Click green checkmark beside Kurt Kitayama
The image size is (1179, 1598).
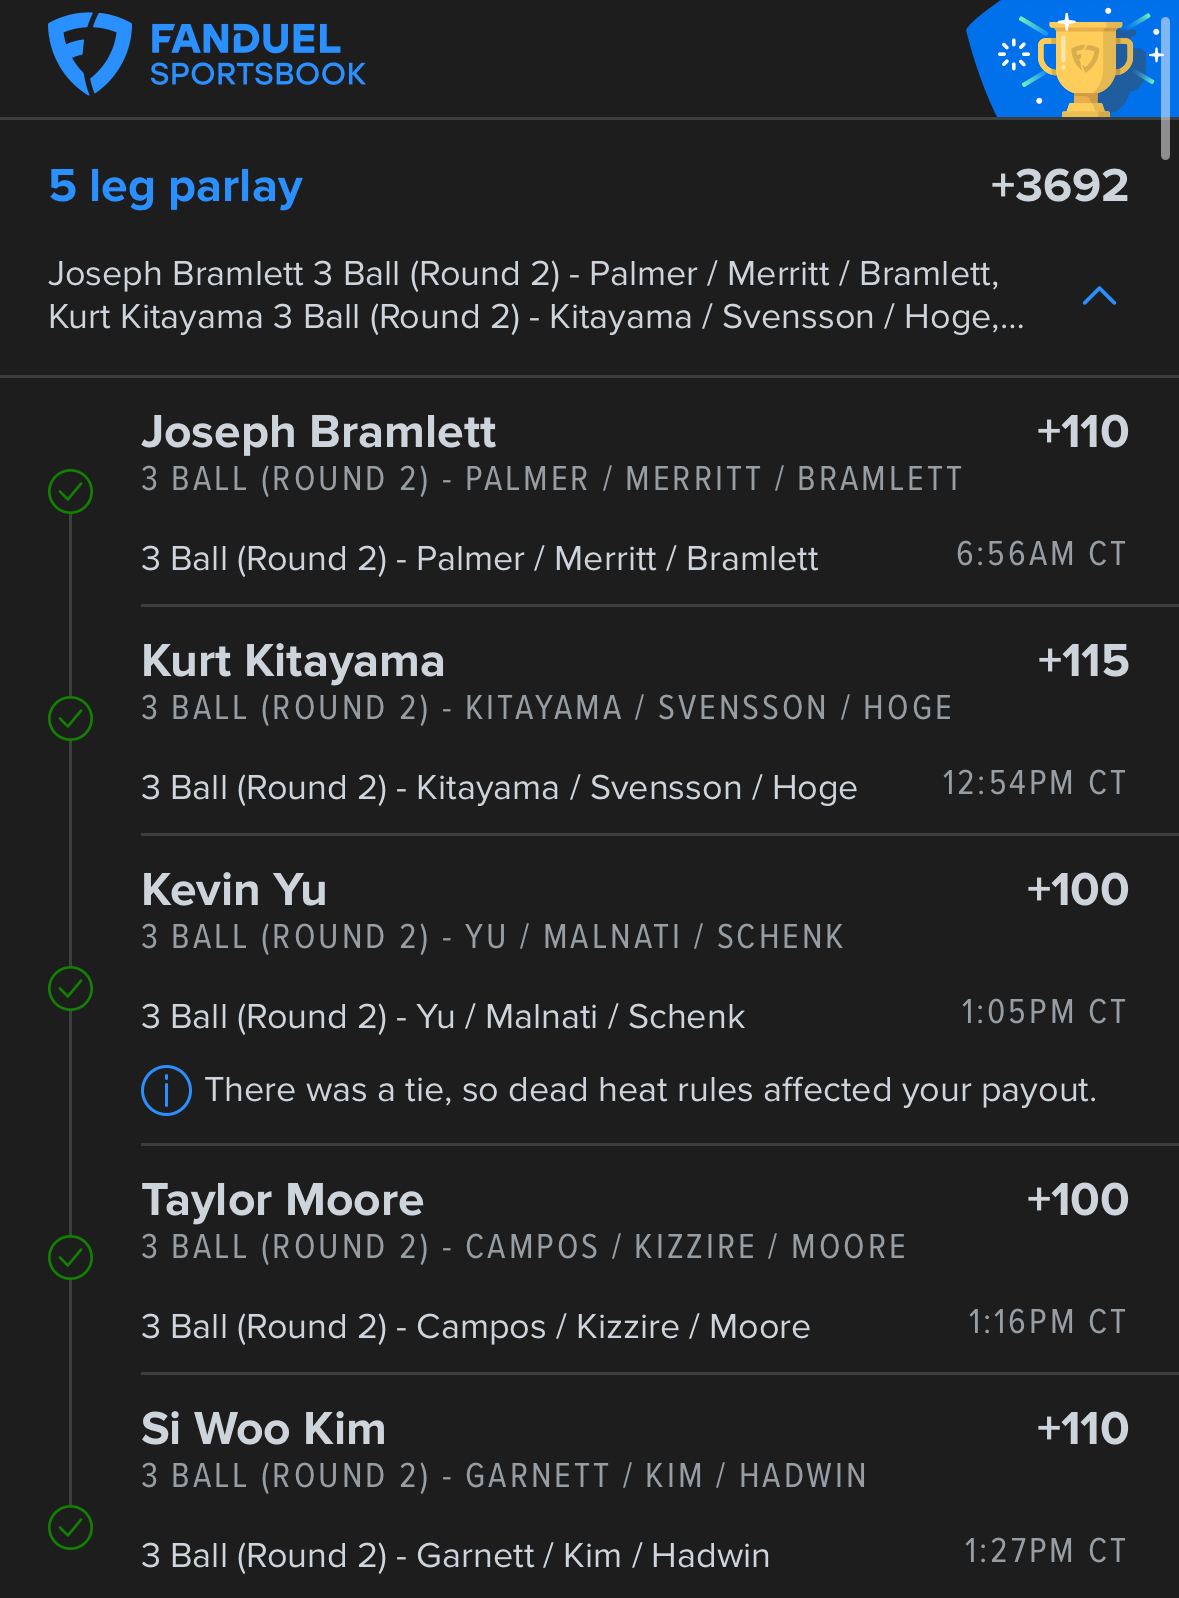coord(71,718)
